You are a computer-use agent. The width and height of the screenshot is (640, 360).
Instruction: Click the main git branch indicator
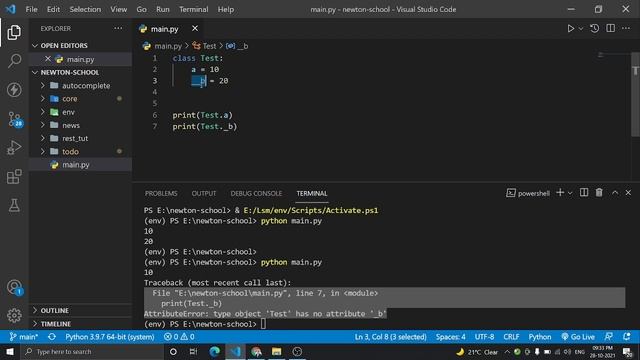[24, 337]
